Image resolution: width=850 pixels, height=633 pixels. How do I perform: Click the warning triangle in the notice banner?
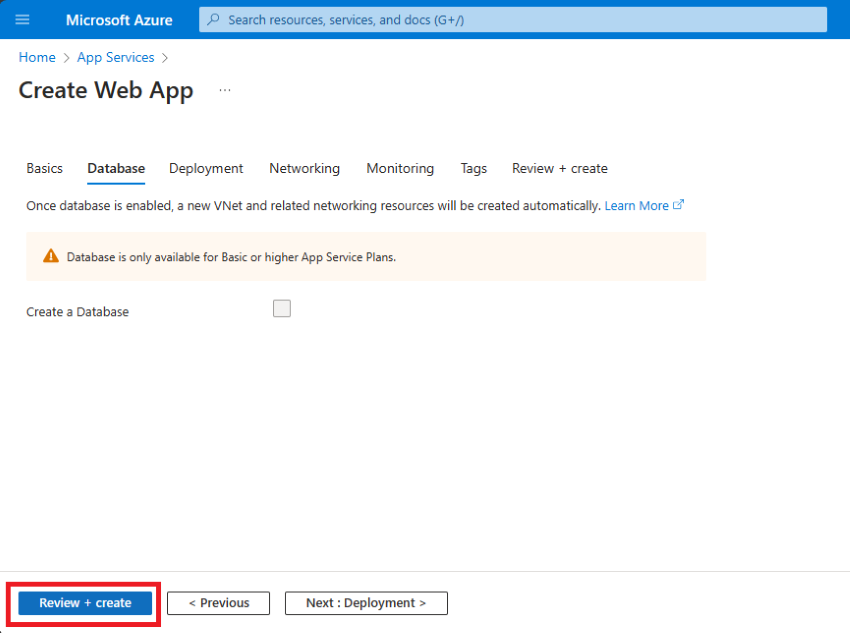50,256
